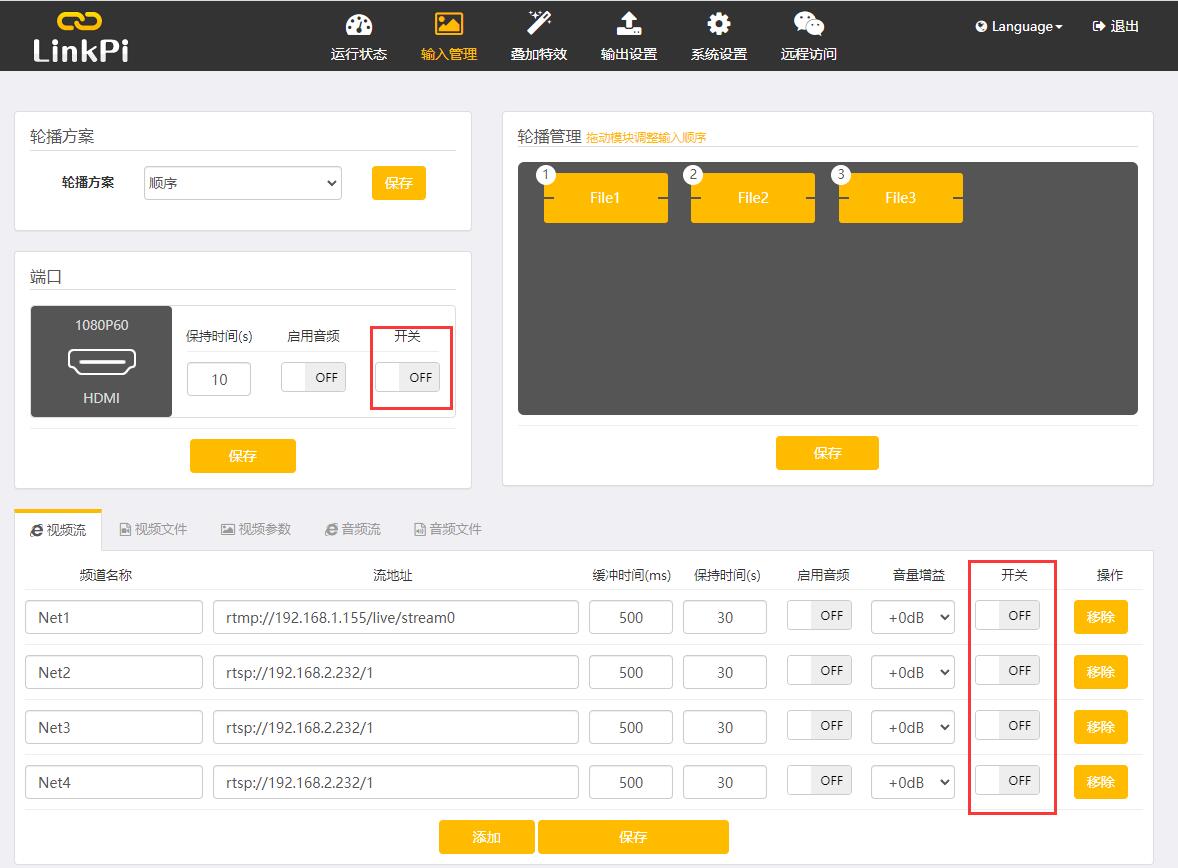Click the 视频流 tab browser icon
Viewport: 1178px width, 868px height.
pyautogui.click(x=36, y=531)
